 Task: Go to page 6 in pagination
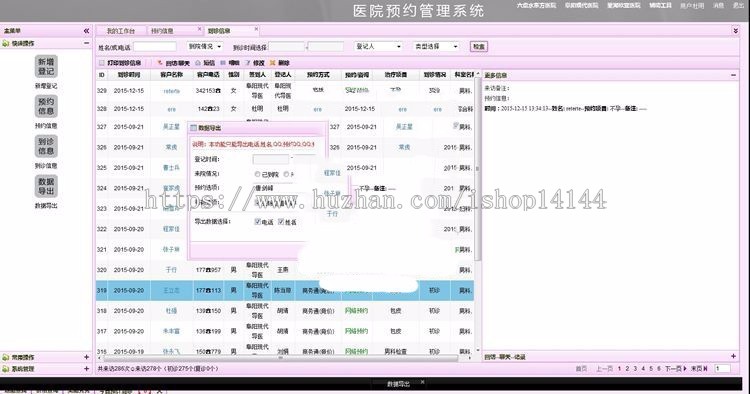659,369
